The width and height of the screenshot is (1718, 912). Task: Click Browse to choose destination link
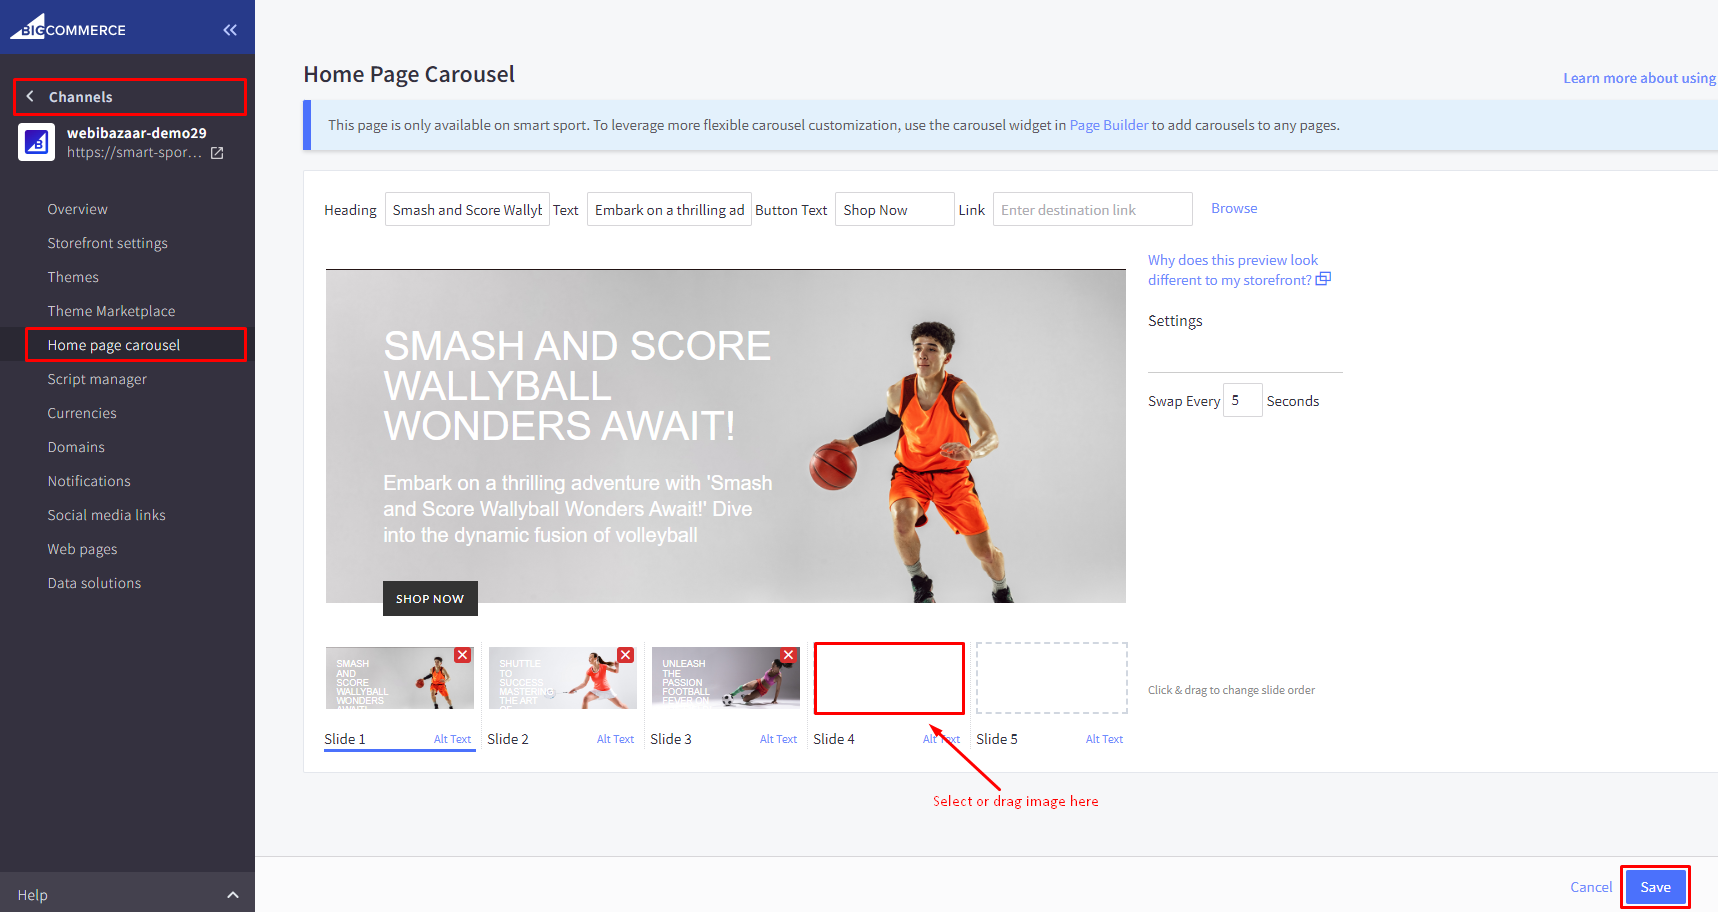(x=1234, y=208)
